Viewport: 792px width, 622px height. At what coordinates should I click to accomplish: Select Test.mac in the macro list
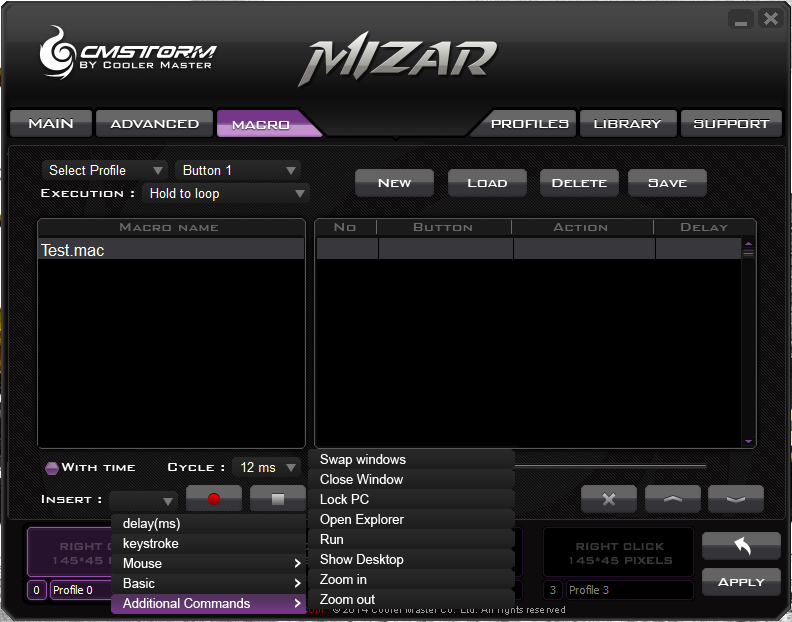click(170, 250)
